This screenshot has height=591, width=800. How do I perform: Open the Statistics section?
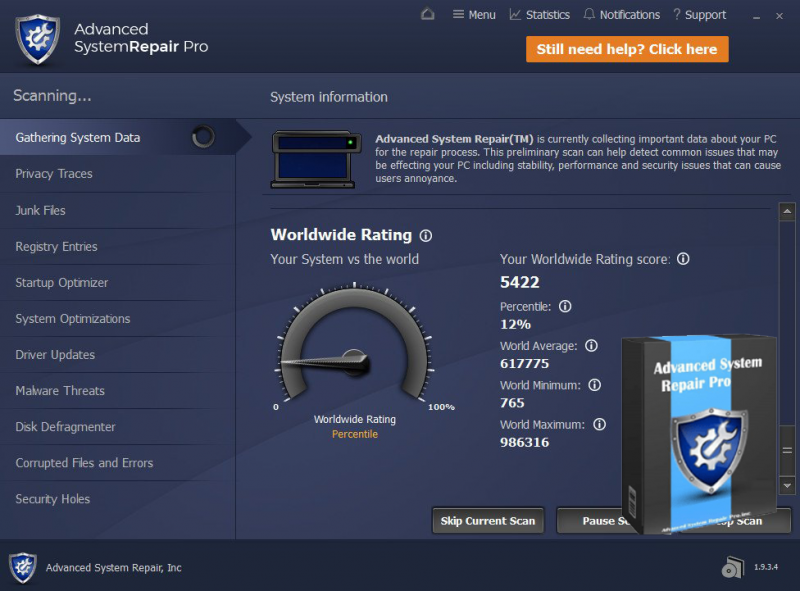540,15
